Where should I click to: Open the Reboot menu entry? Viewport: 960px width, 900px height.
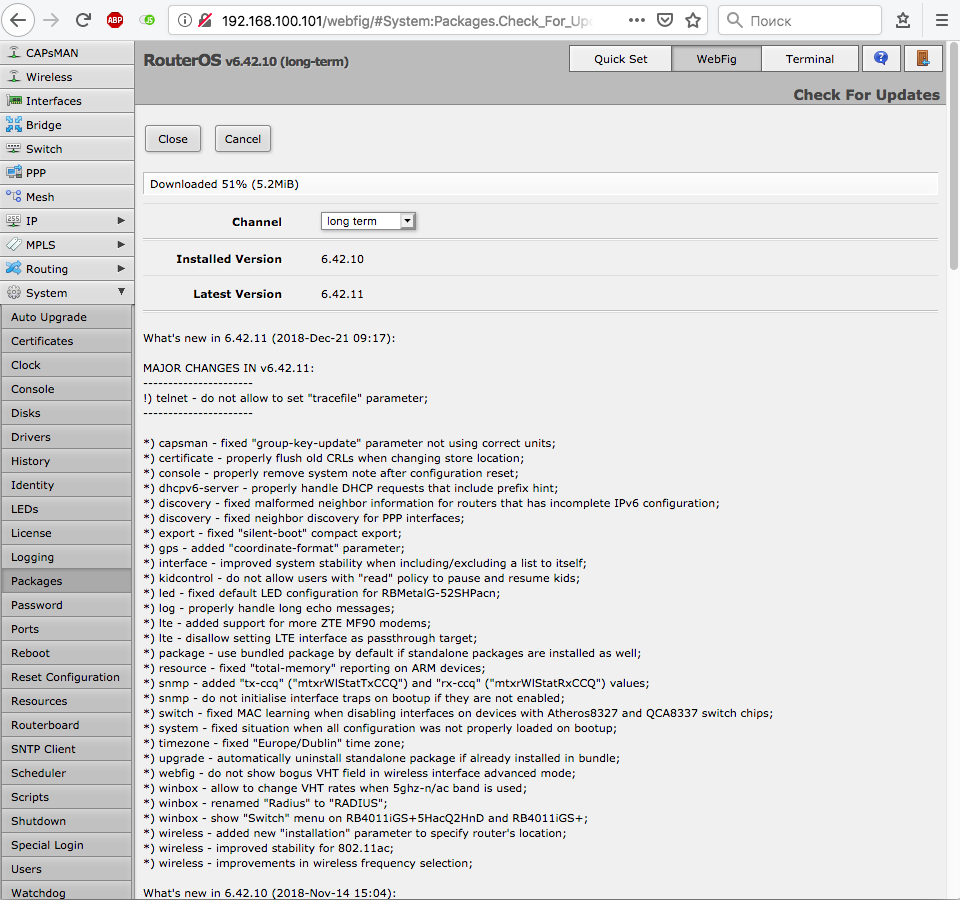[66, 653]
